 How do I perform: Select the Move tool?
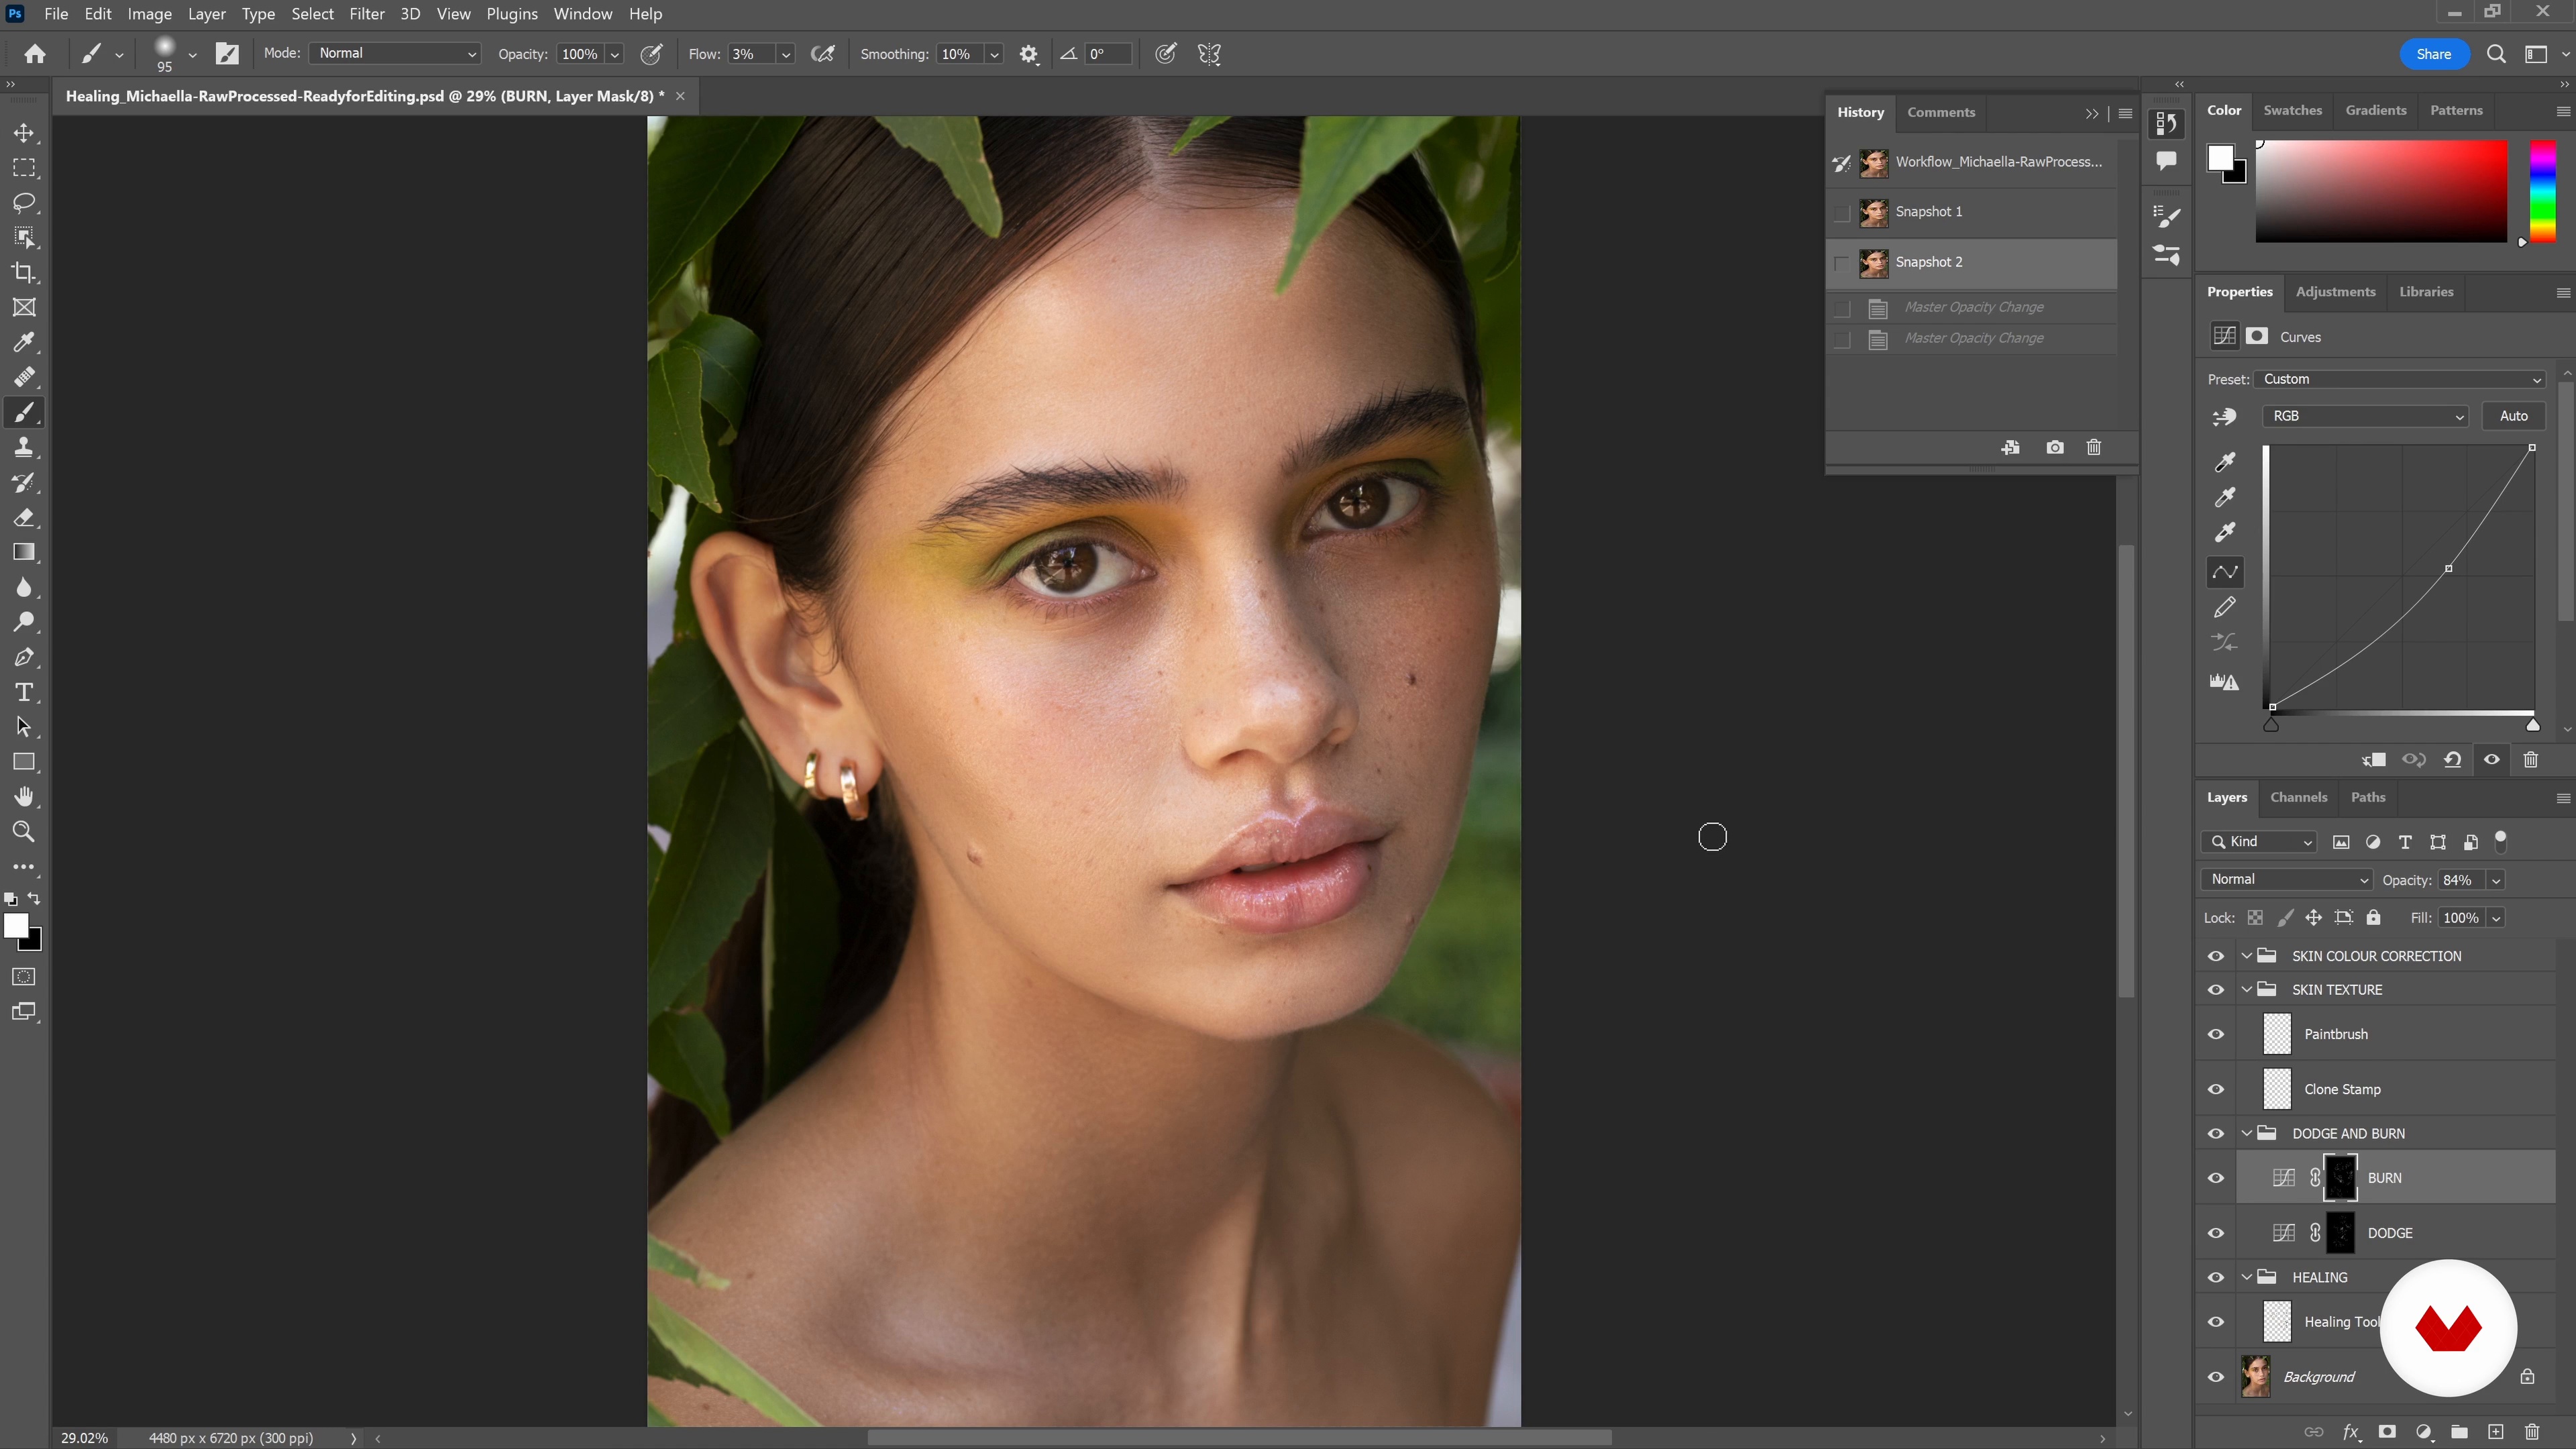click(24, 133)
